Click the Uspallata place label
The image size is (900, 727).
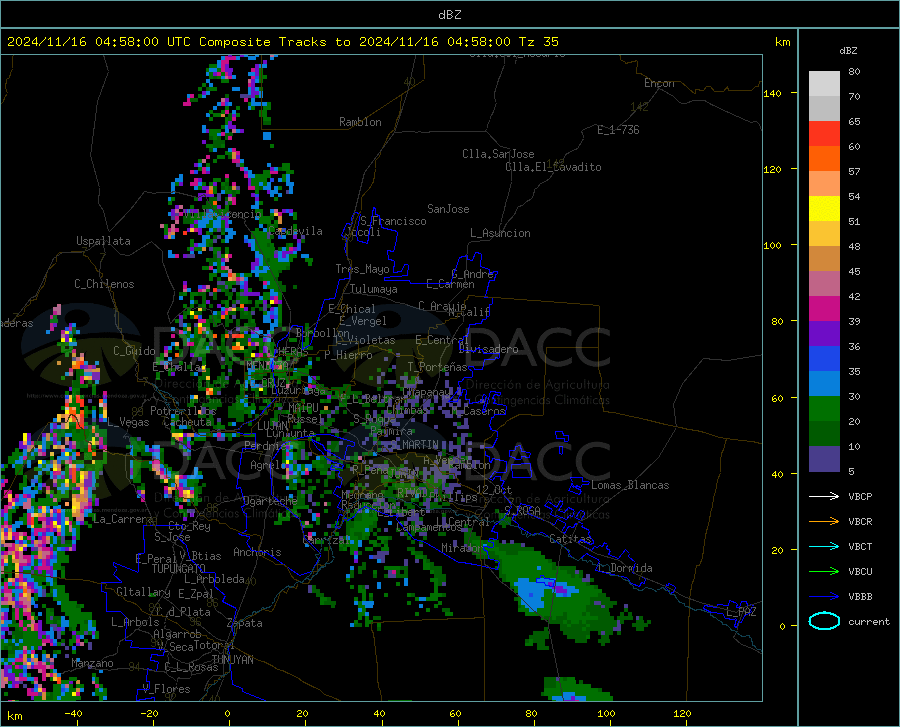(x=103, y=242)
